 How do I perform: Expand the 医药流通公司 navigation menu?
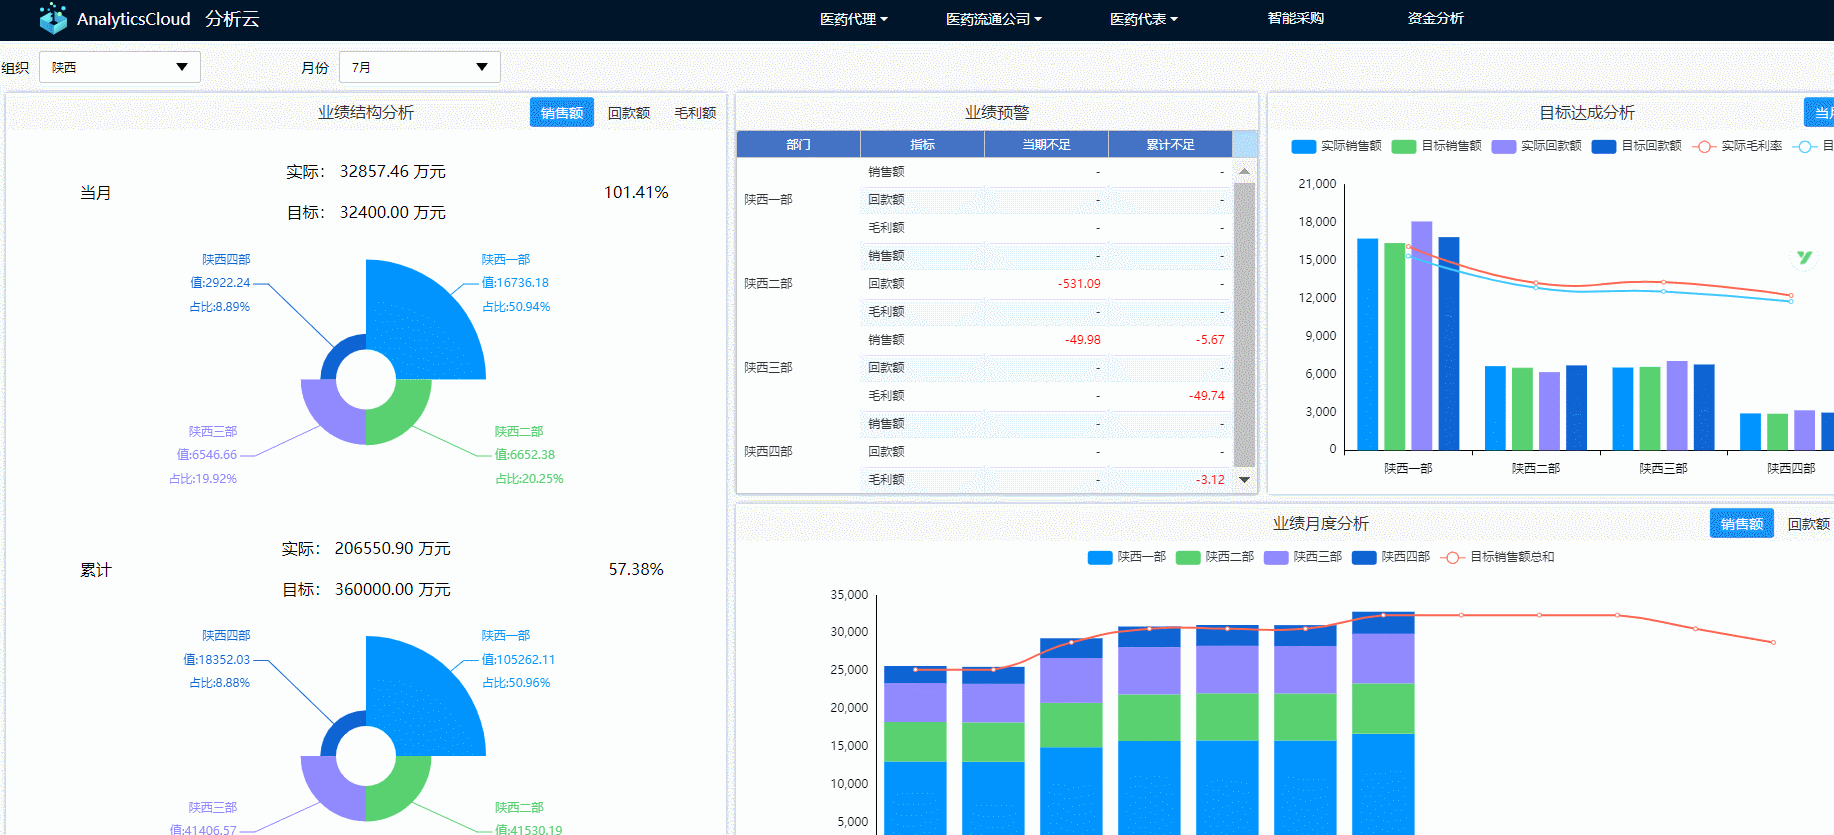[993, 19]
